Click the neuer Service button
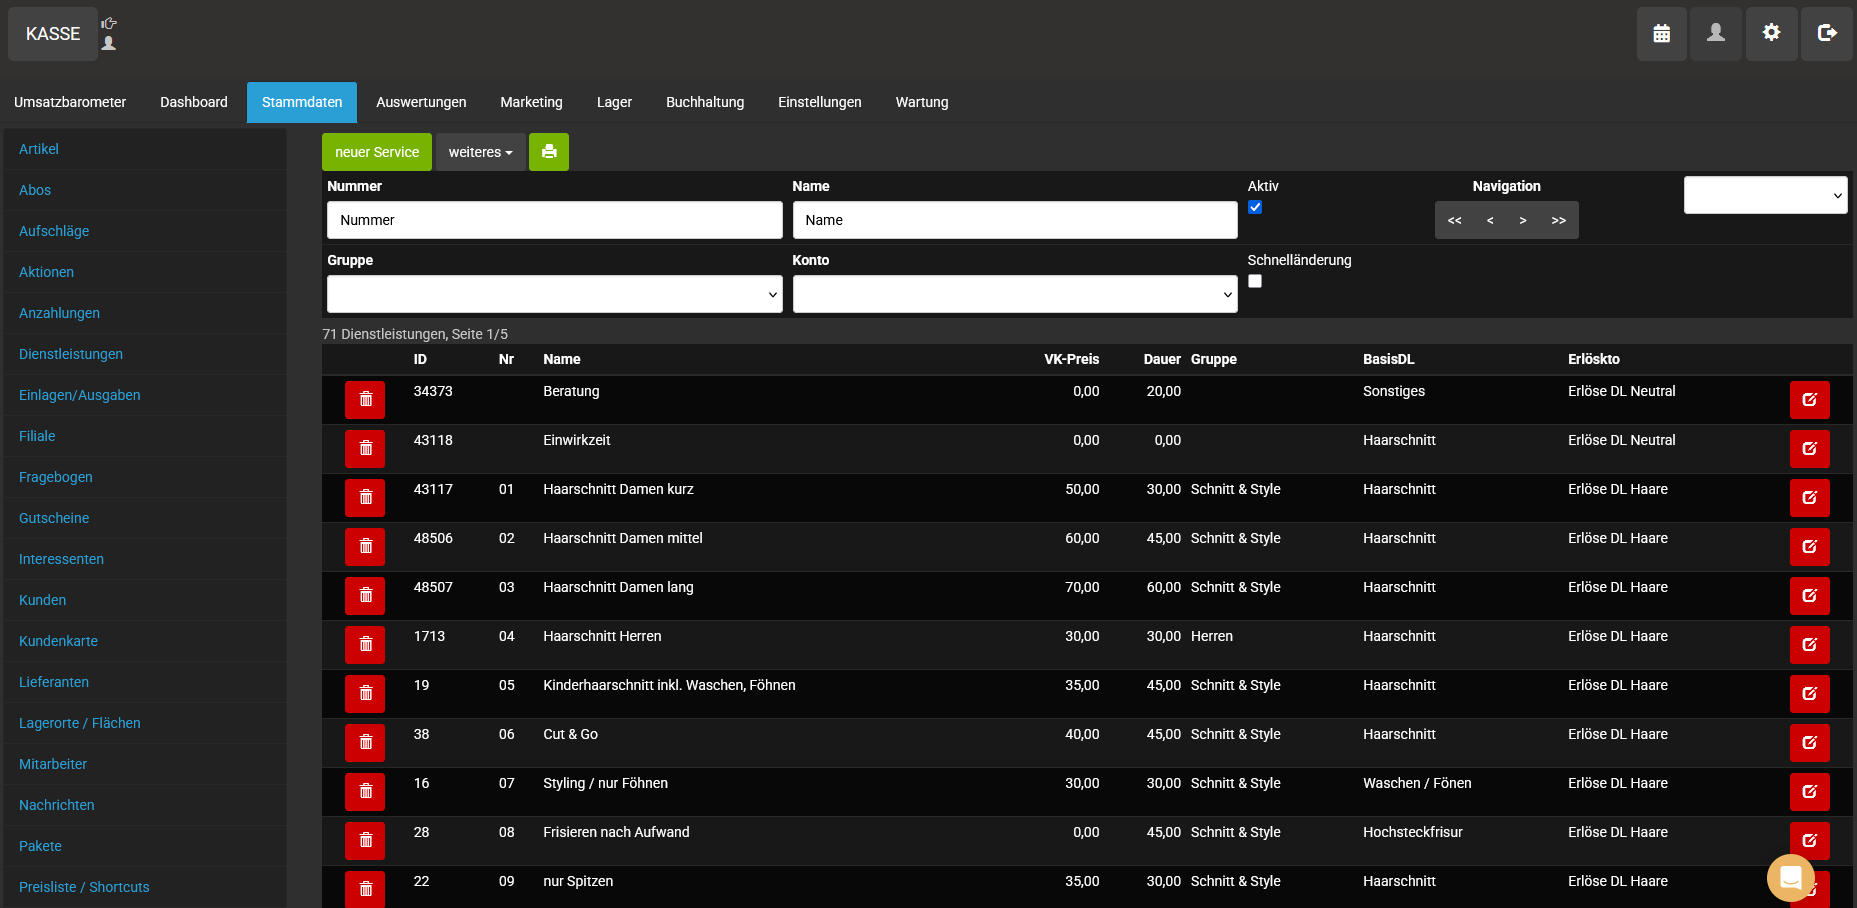Screen dimensions: 1857x908 377,152
